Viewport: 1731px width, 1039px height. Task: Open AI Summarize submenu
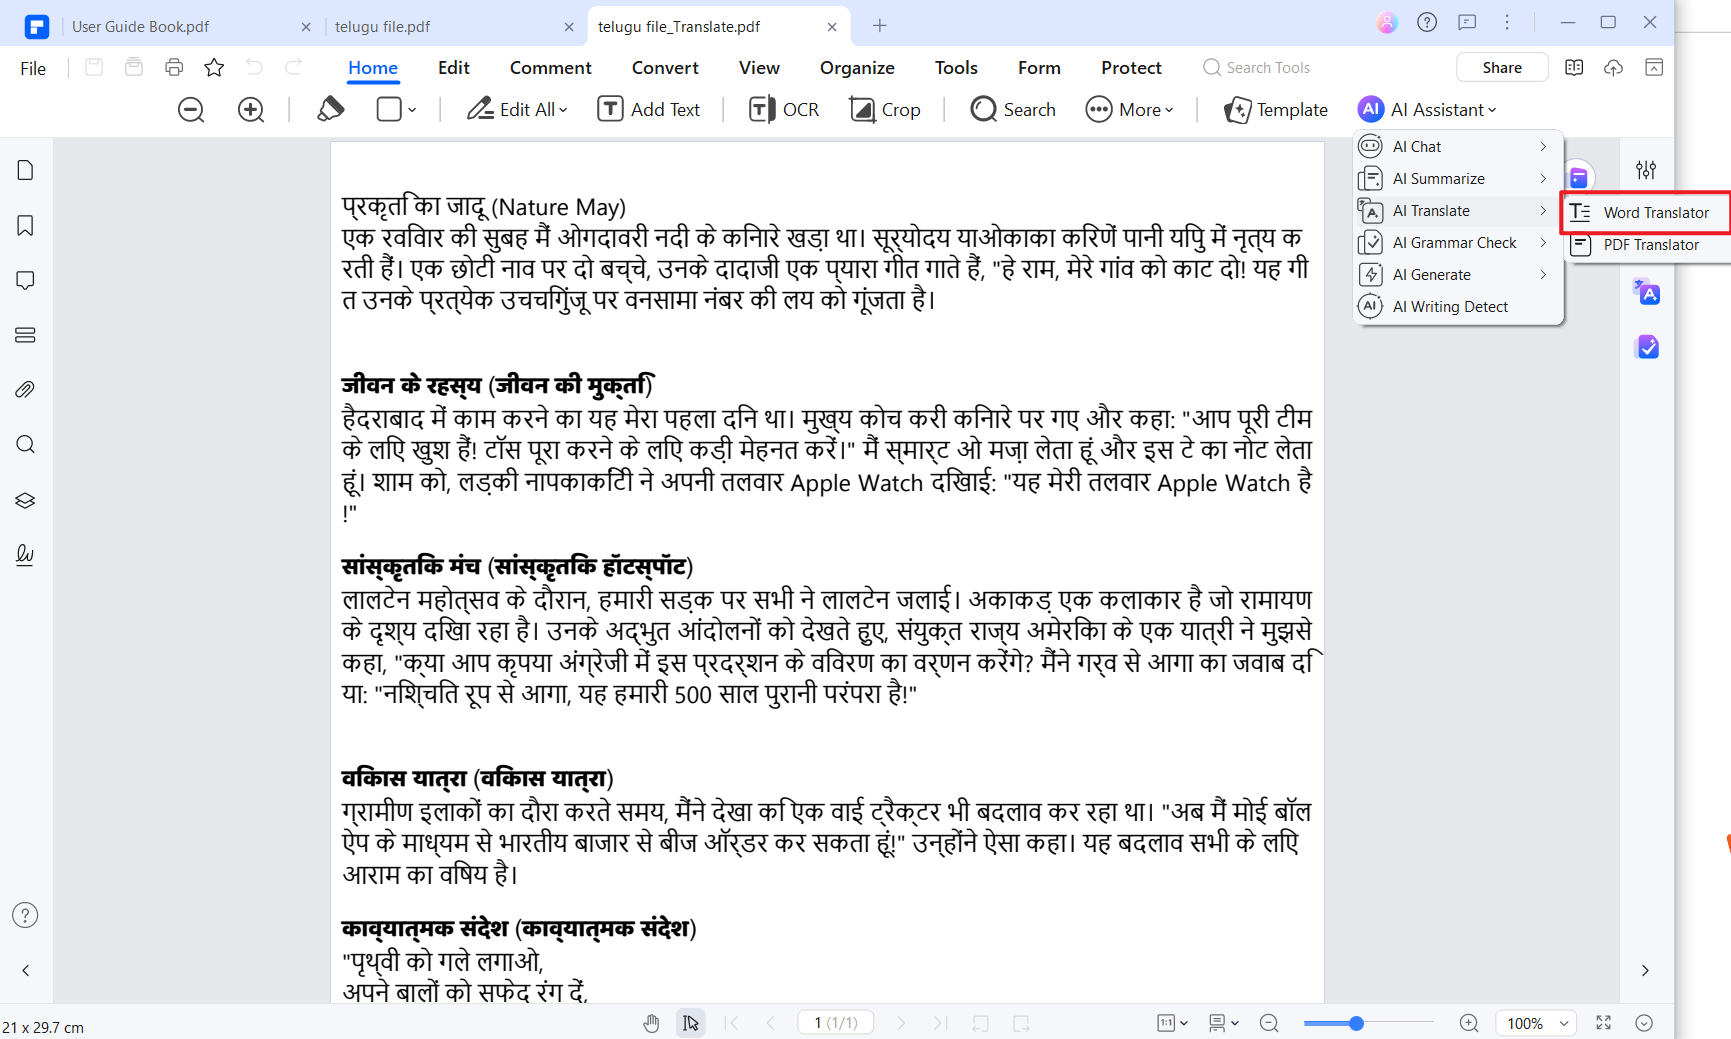(1458, 179)
